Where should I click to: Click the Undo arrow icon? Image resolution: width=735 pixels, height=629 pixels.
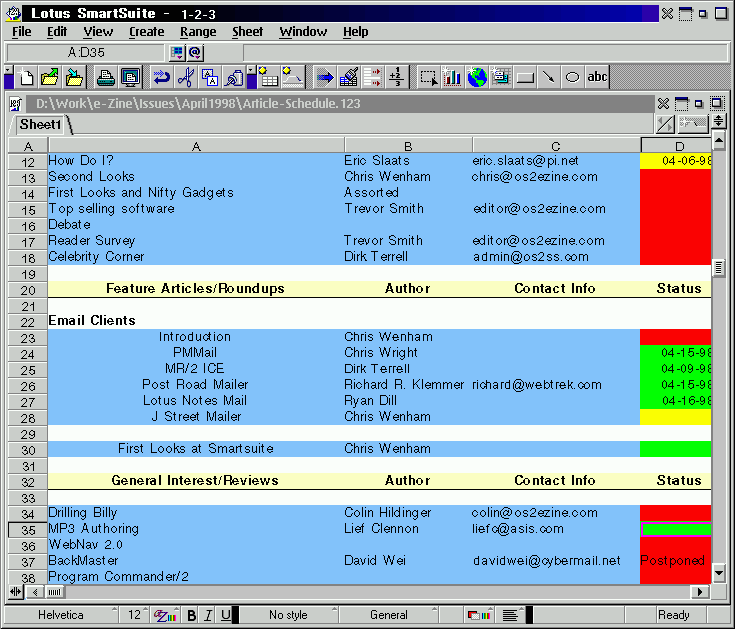(x=162, y=77)
